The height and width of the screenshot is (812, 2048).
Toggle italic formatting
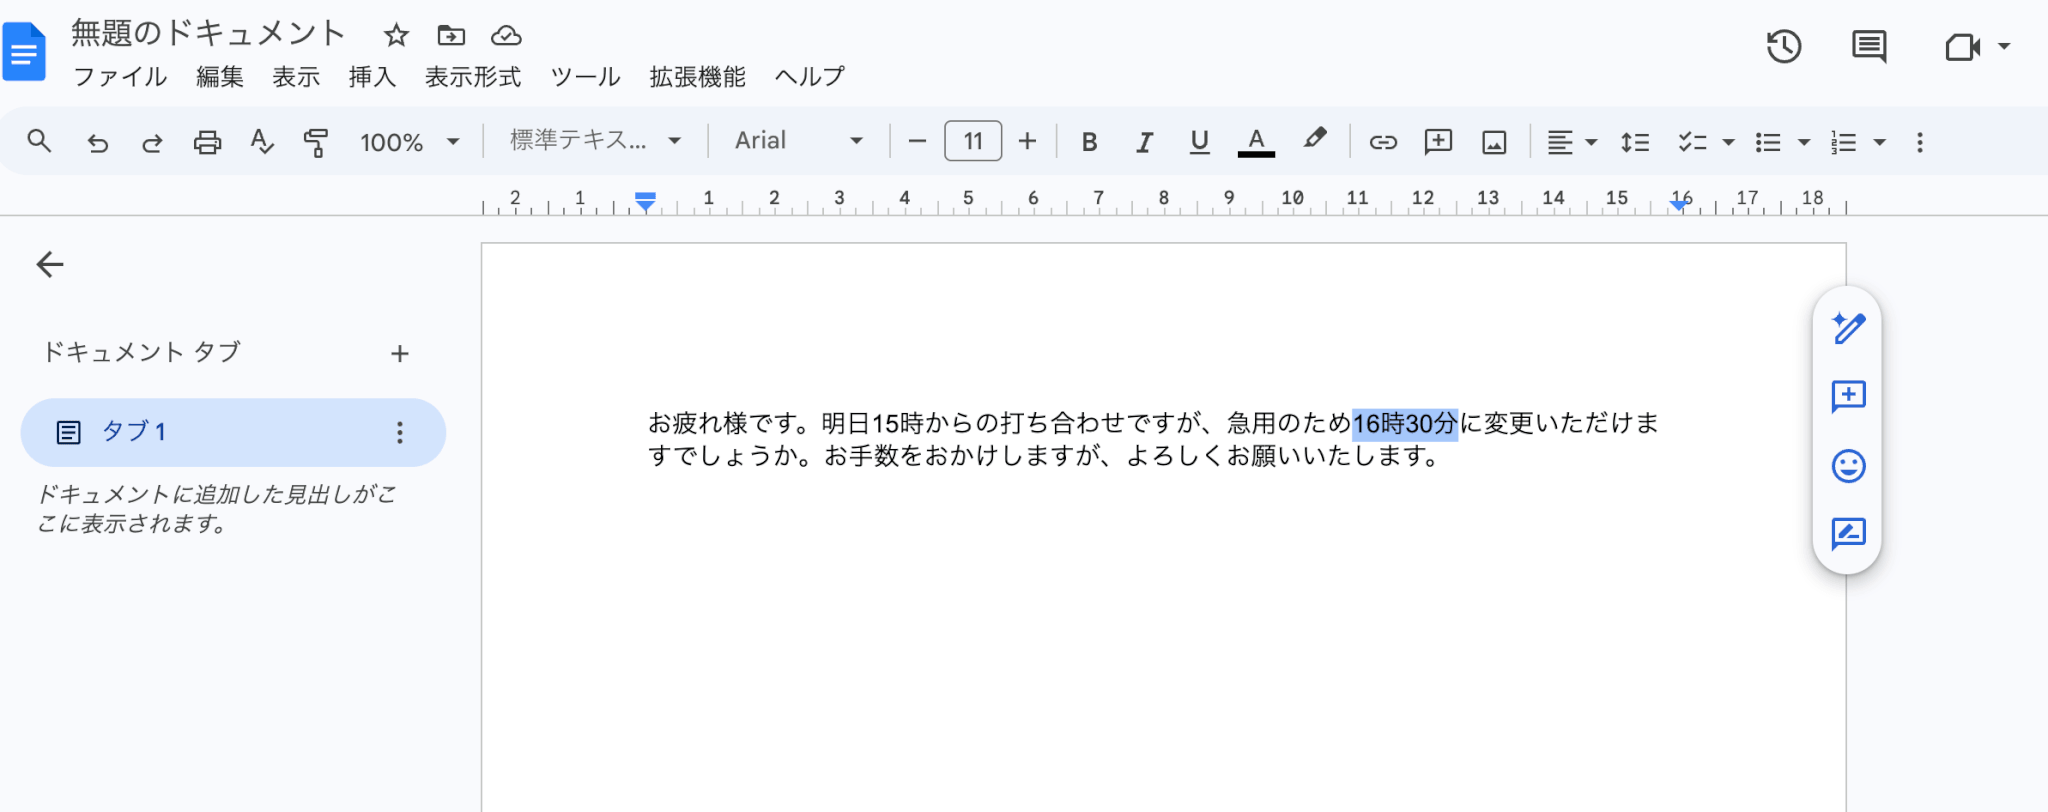pyautogui.click(x=1144, y=142)
